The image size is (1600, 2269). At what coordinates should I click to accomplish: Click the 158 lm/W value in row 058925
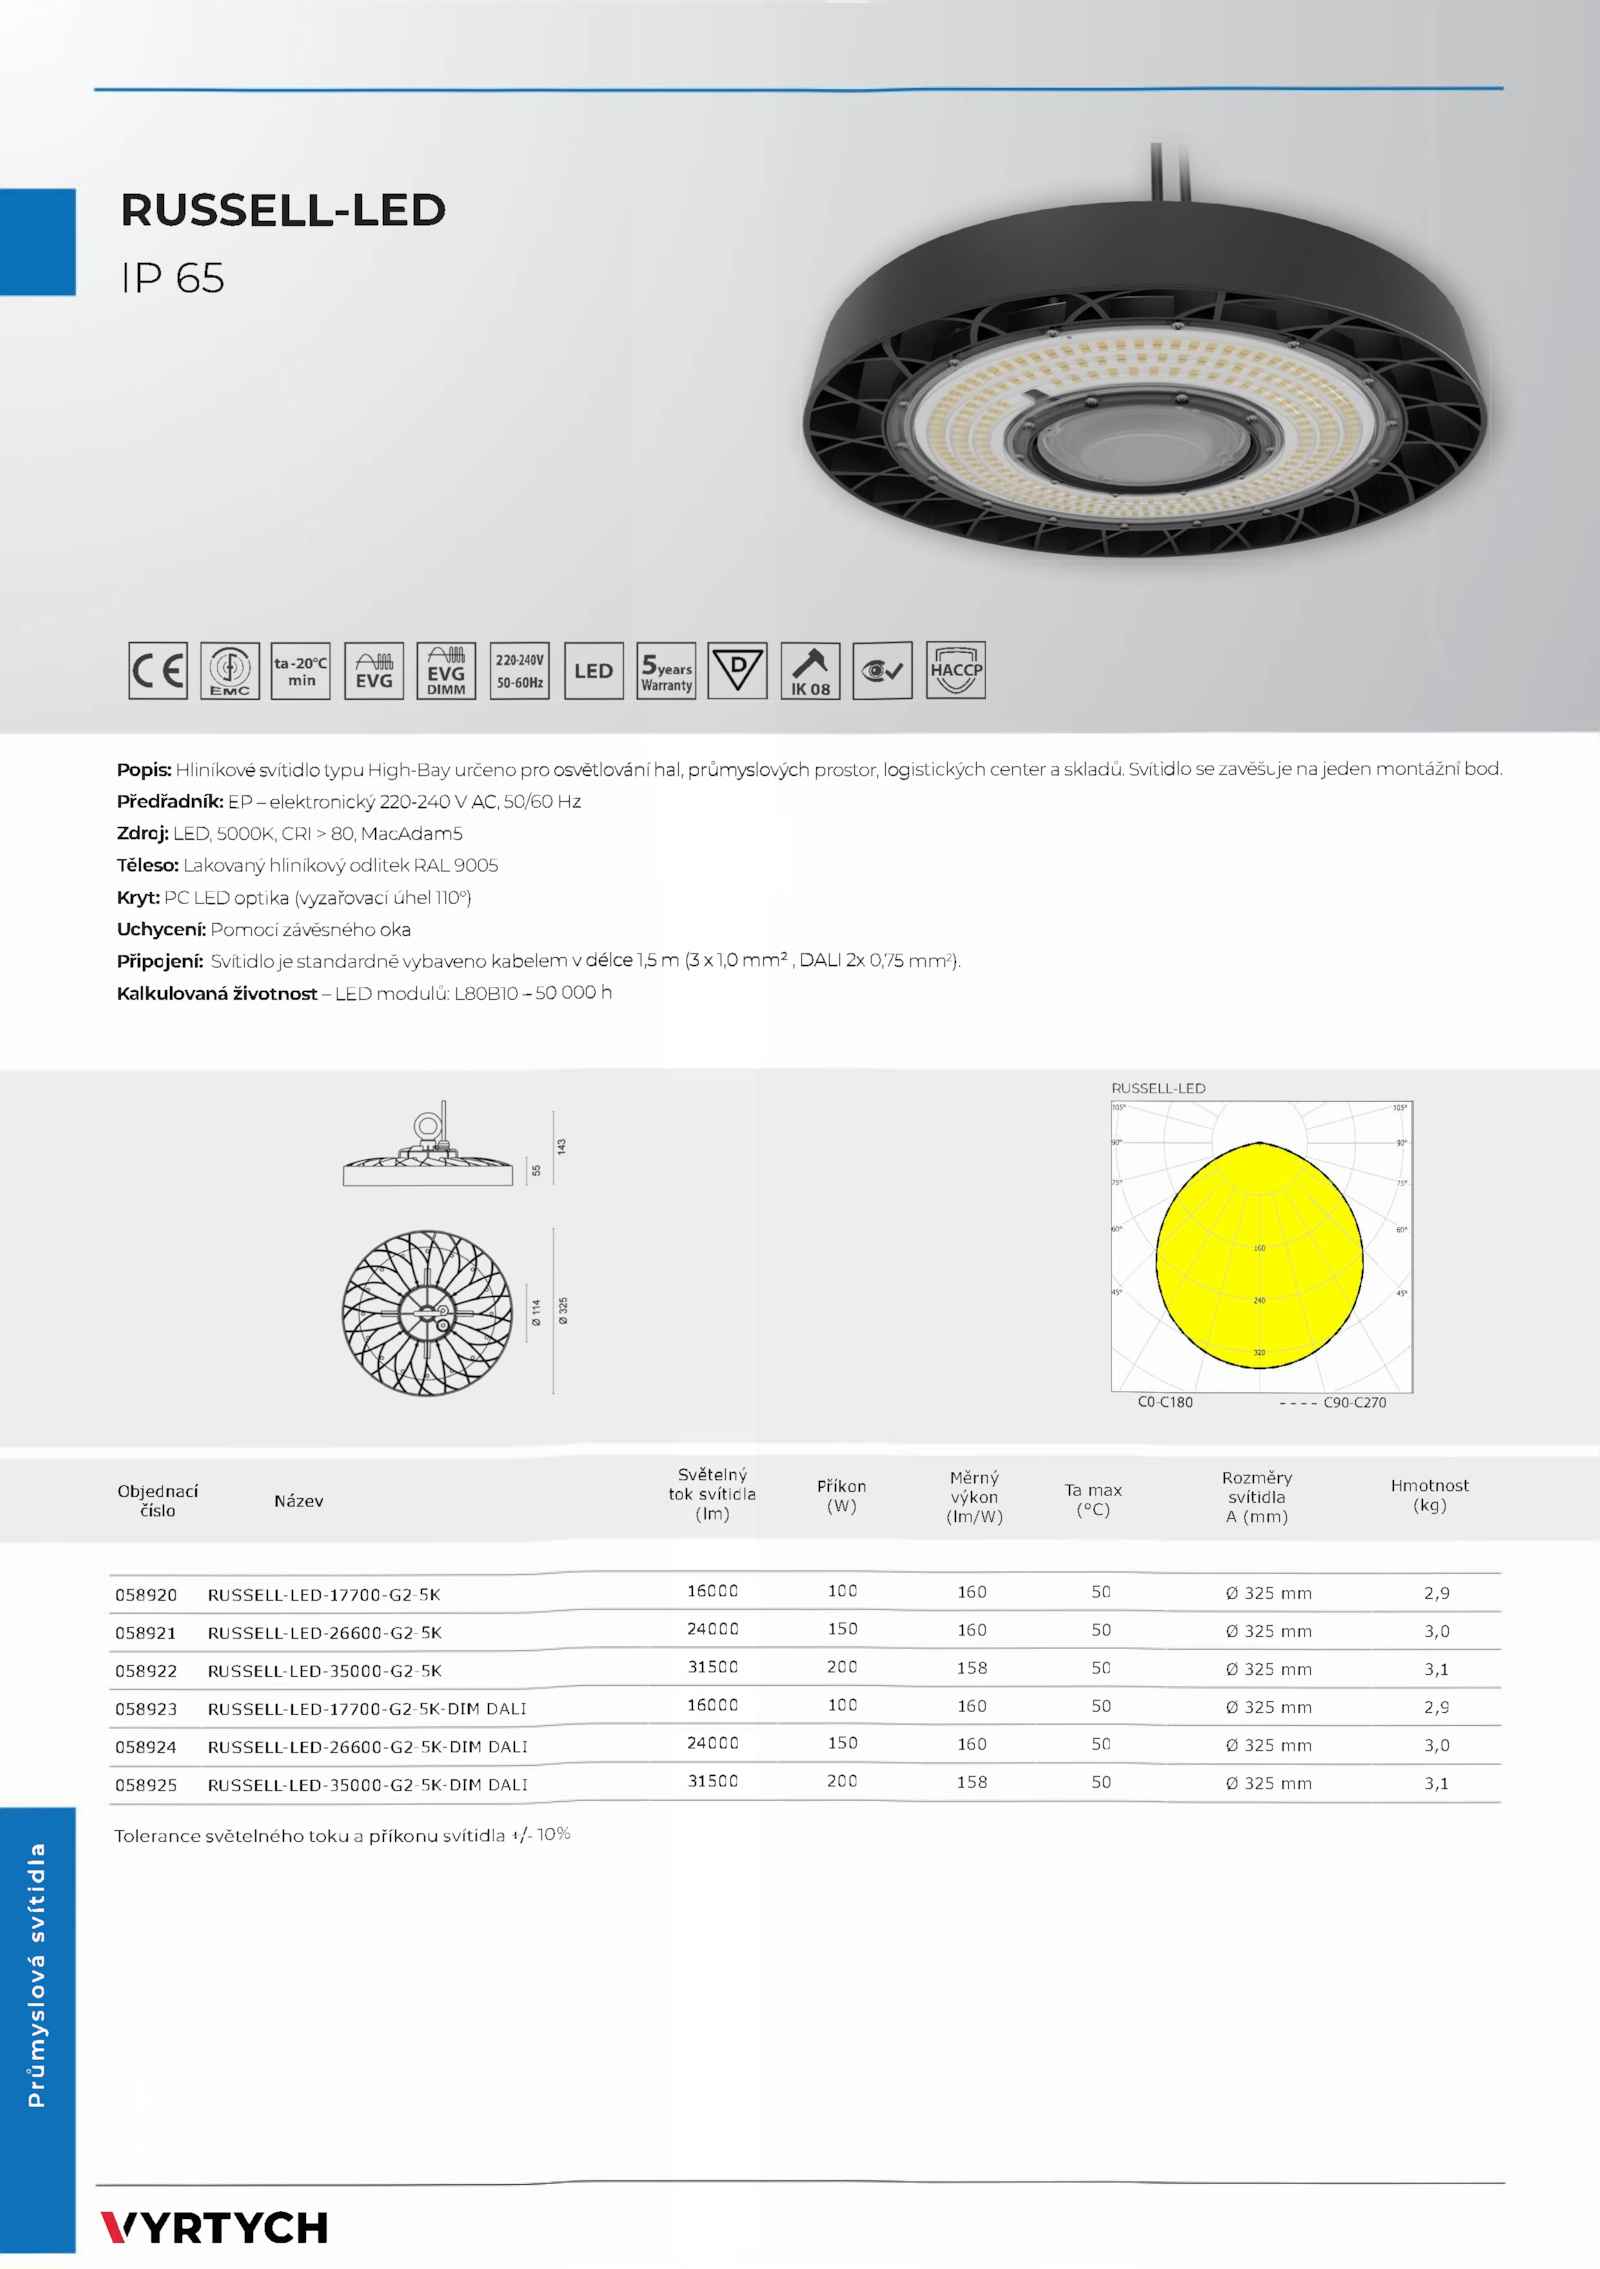pyautogui.click(x=972, y=1782)
